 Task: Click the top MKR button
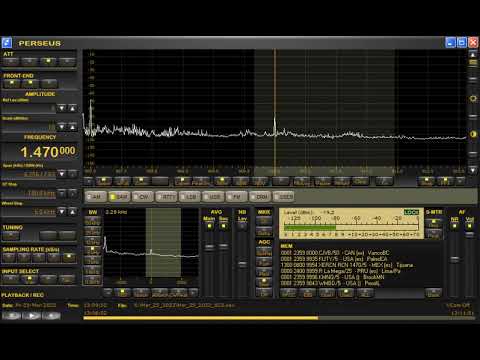pos(264,221)
